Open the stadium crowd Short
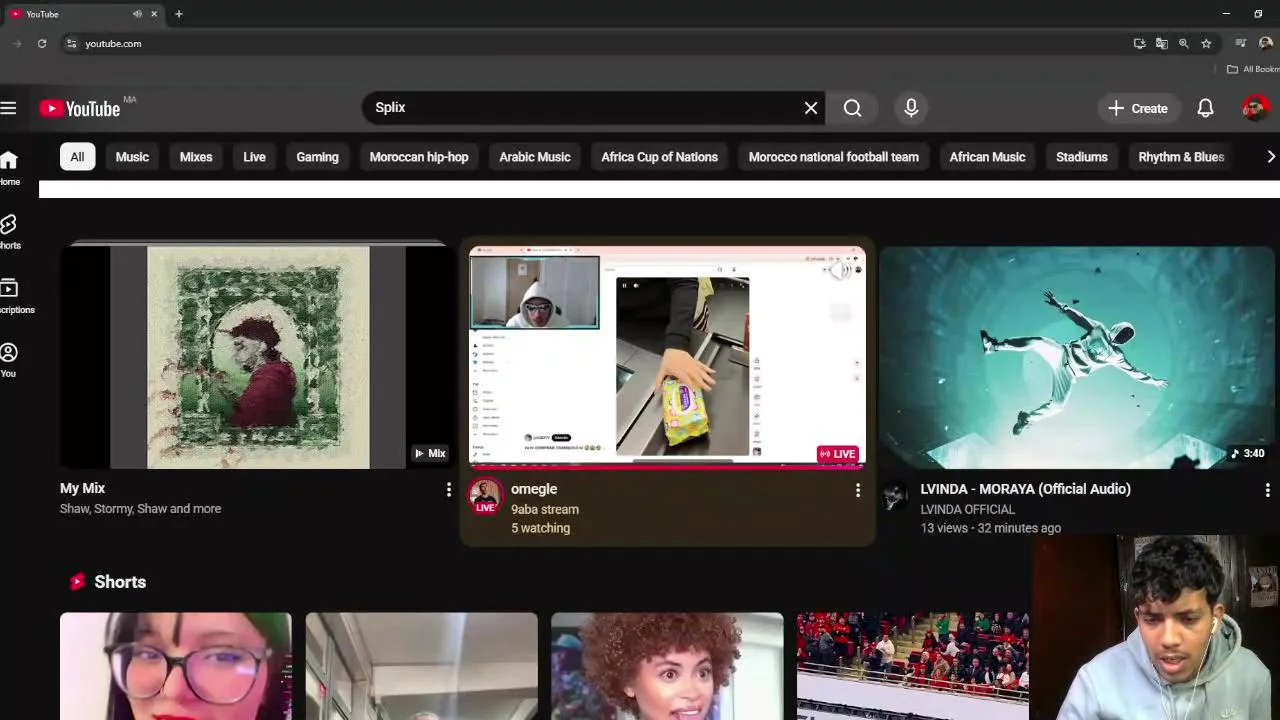The width and height of the screenshot is (1280, 720). 913,666
